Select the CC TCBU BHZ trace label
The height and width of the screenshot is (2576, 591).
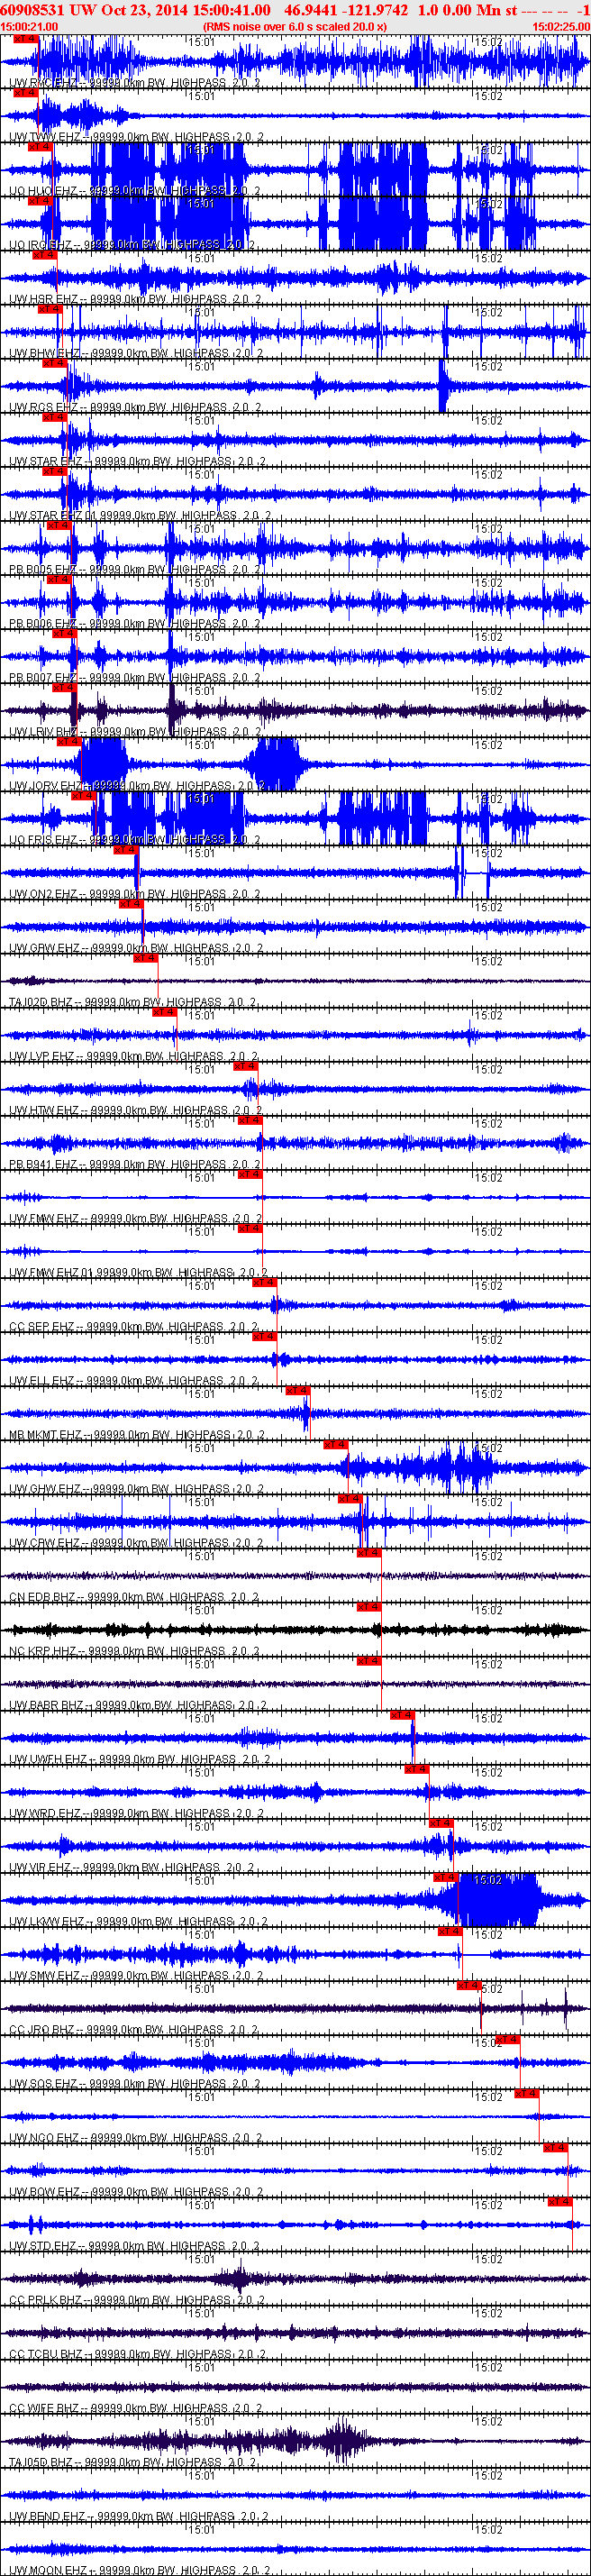(138, 2354)
